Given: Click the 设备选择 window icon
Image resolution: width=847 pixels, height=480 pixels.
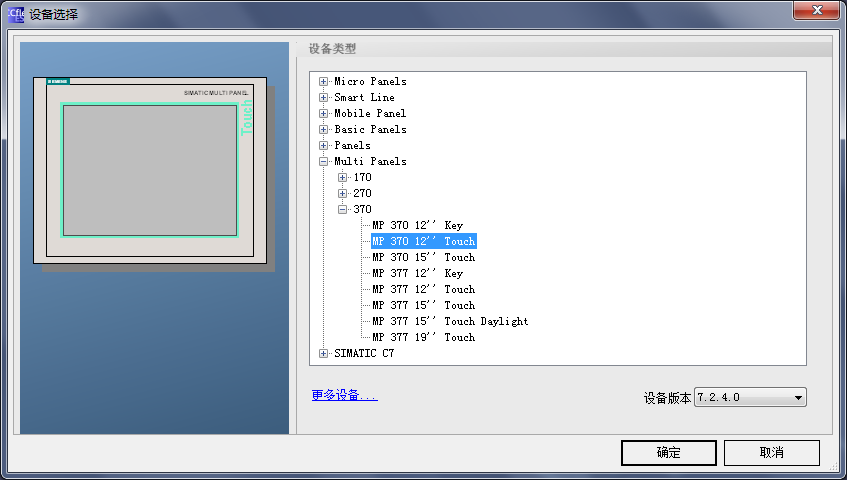Looking at the screenshot, I should (x=16, y=14).
